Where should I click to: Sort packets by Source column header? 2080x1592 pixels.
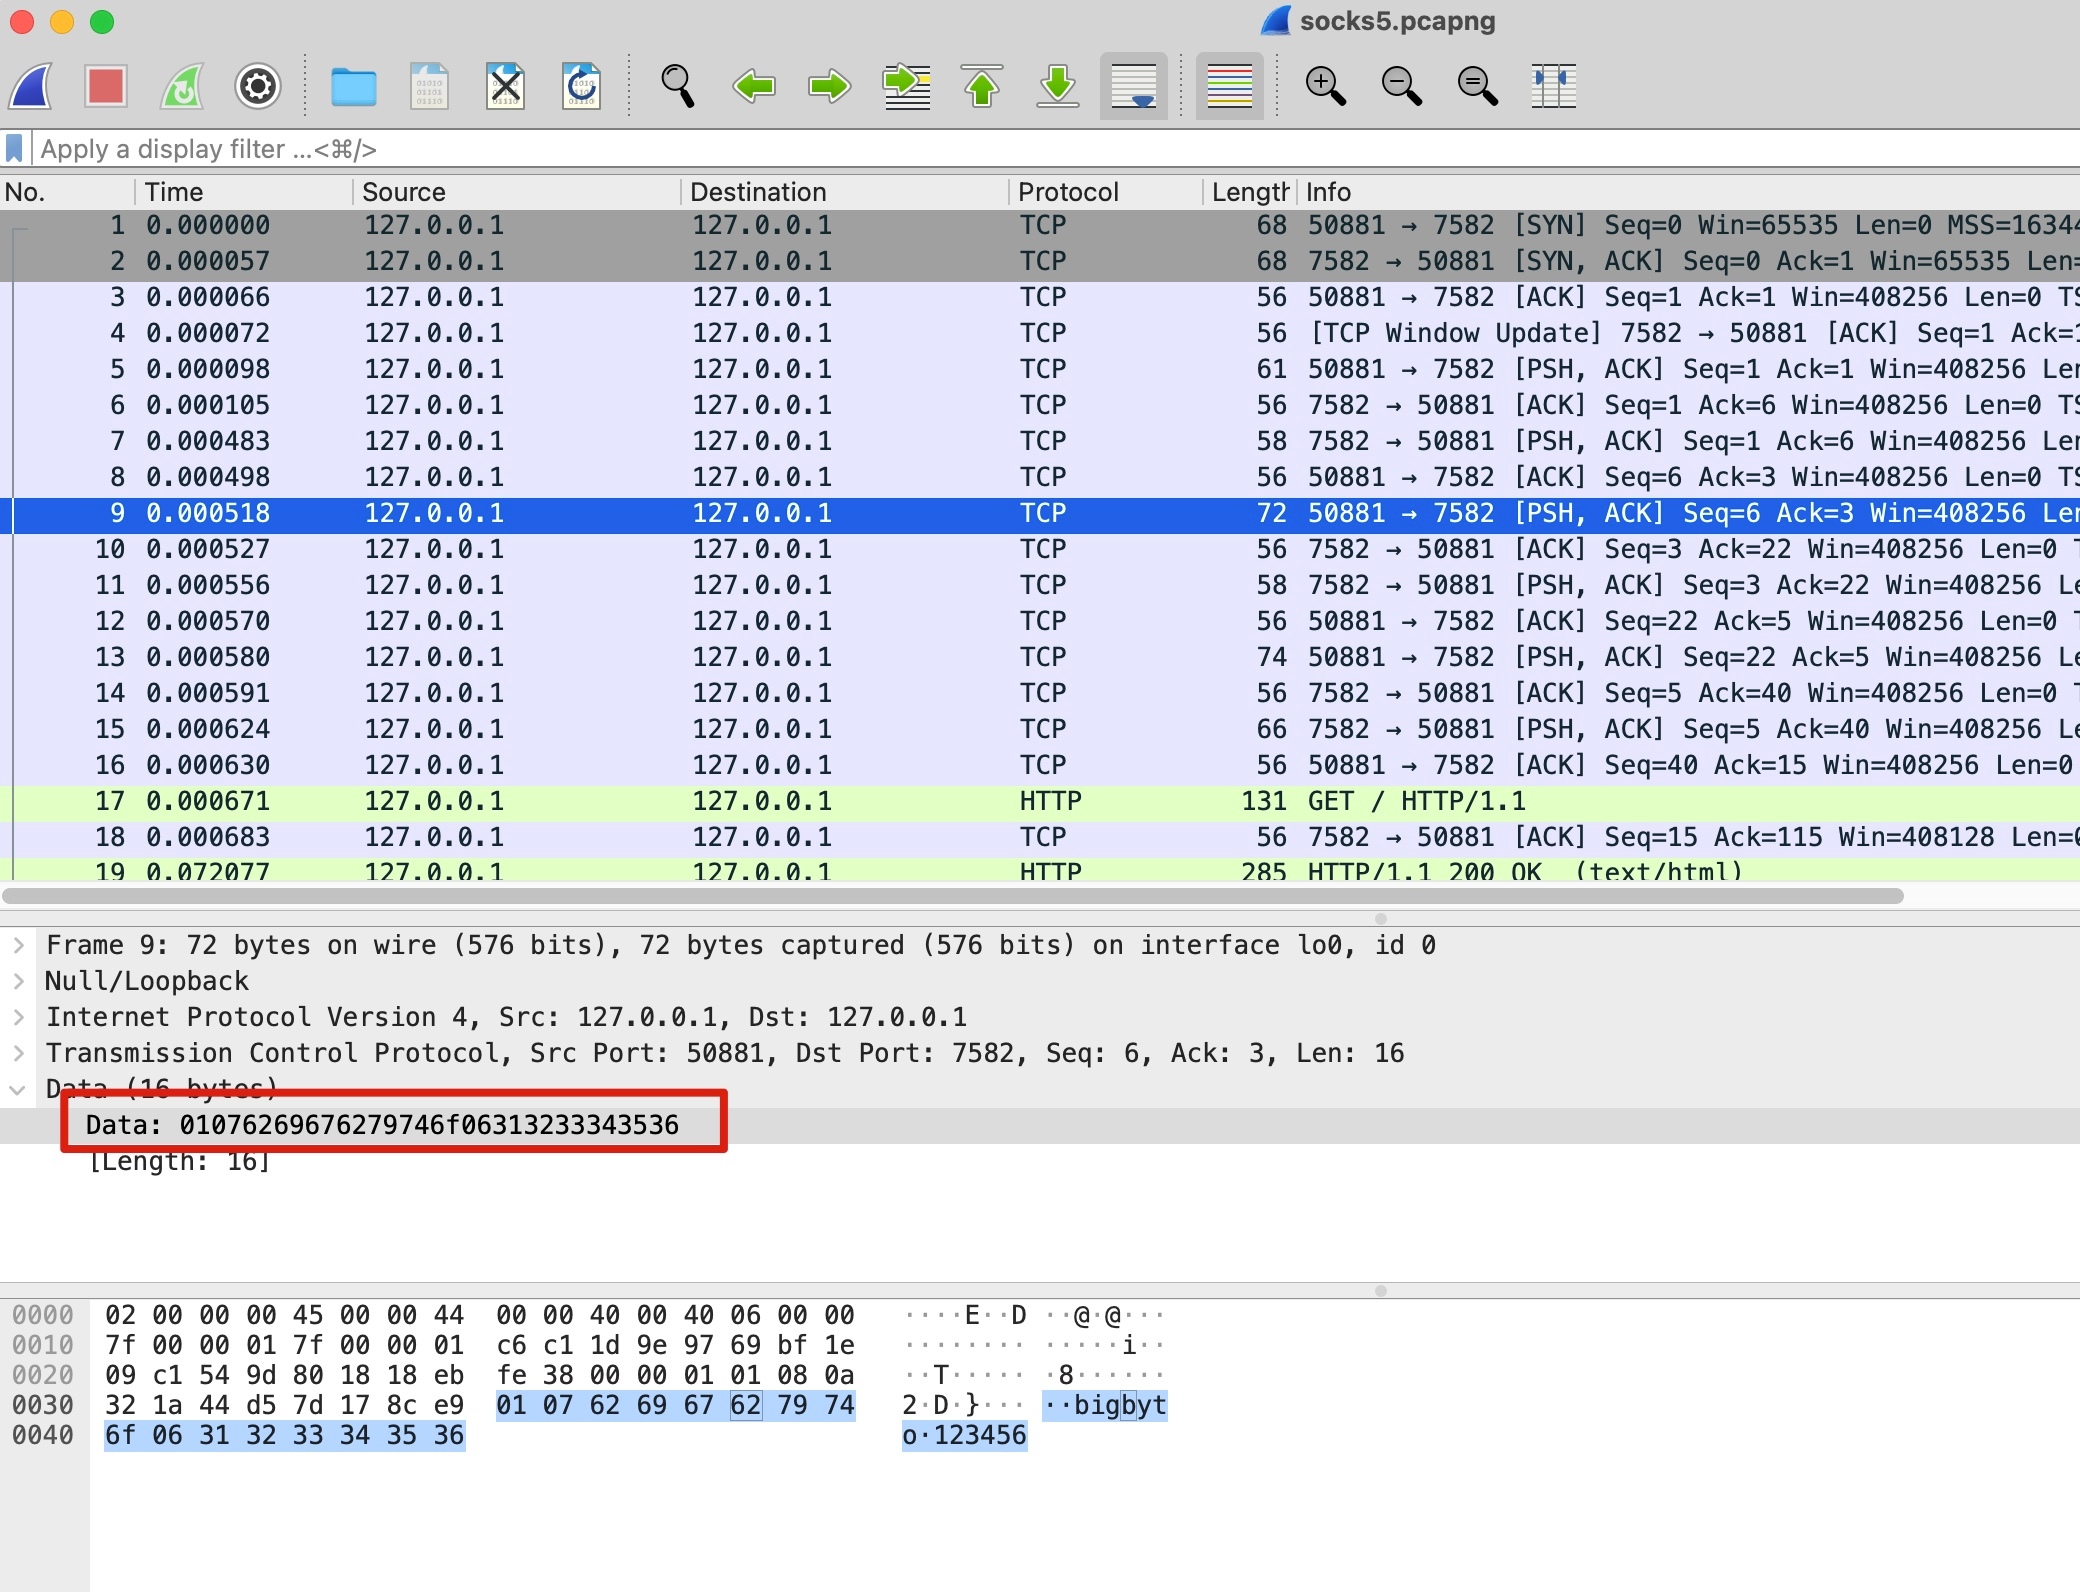click(x=404, y=192)
